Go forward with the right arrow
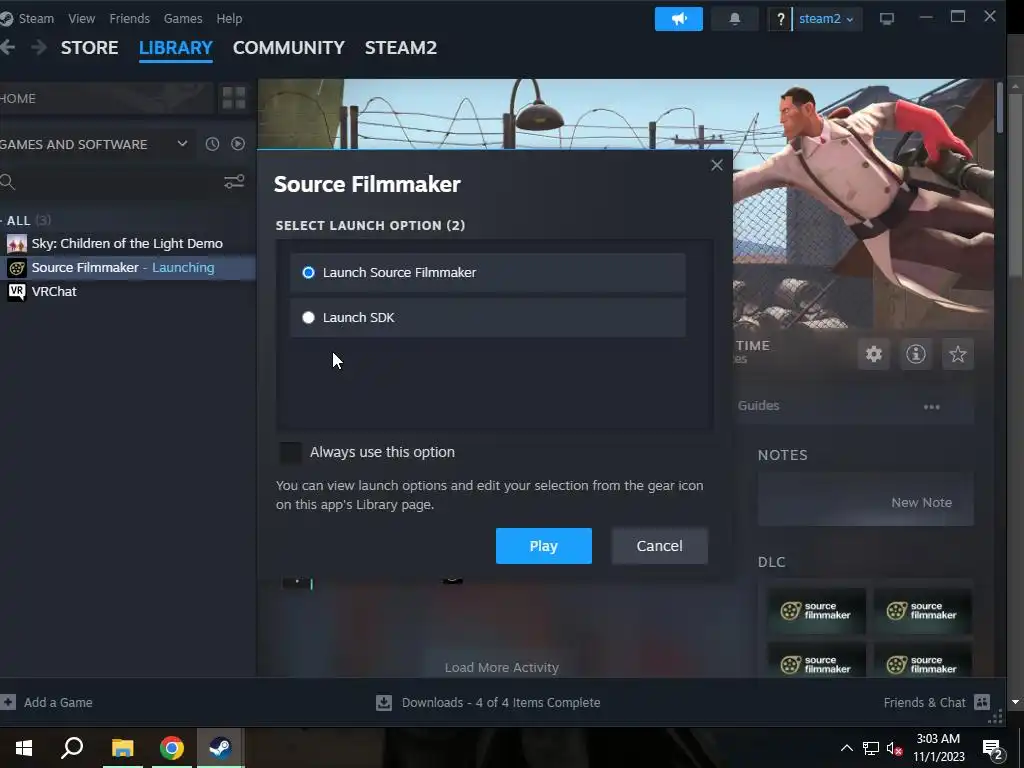This screenshot has height=768, width=1024. 39,47
